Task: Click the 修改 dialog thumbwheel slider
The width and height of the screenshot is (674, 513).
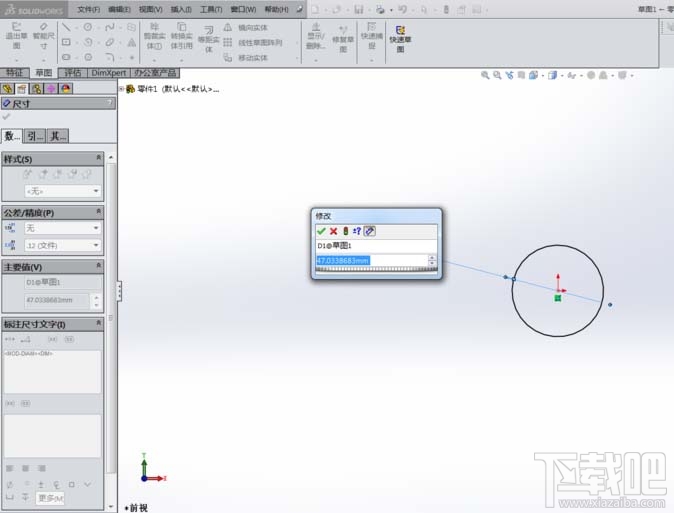Action: pos(376,269)
